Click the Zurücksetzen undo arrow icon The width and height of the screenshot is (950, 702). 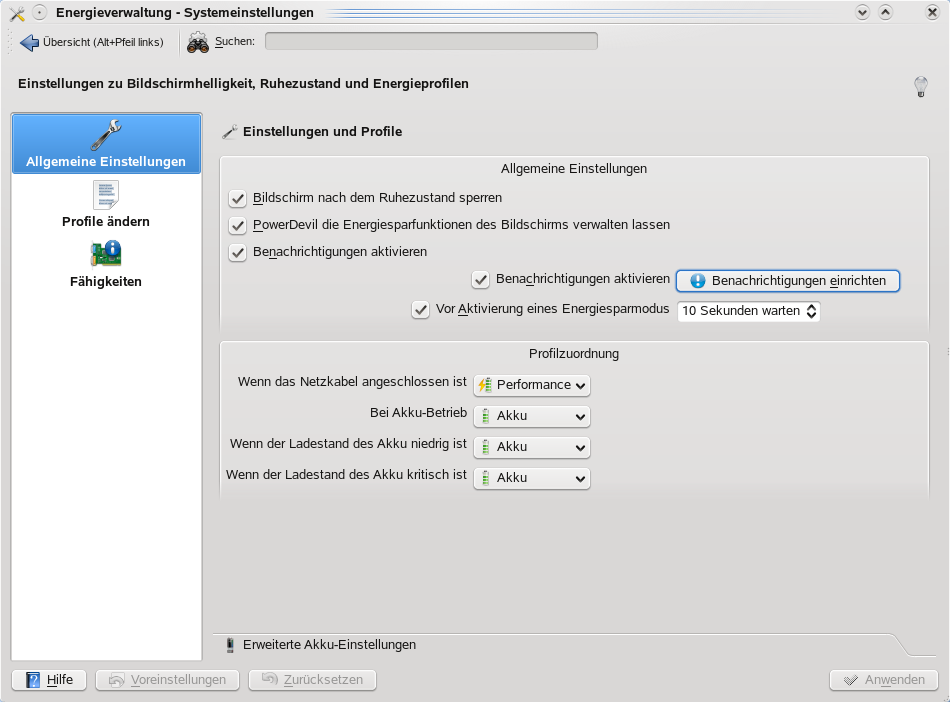(x=270, y=680)
